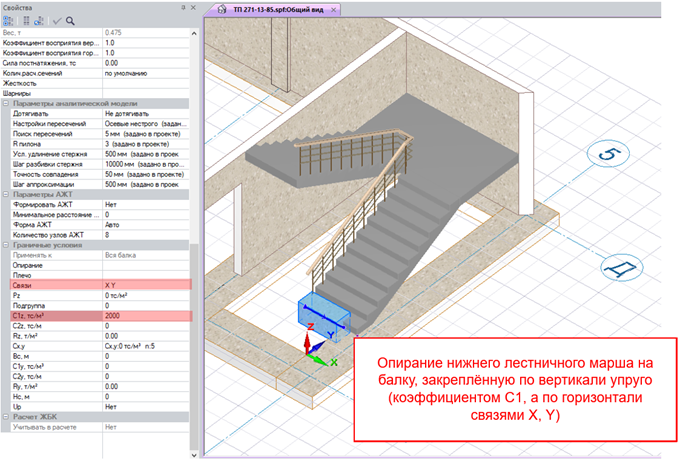Click the Hc, м value field
The width and height of the screenshot is (680, 461).
tap(146, 397)
